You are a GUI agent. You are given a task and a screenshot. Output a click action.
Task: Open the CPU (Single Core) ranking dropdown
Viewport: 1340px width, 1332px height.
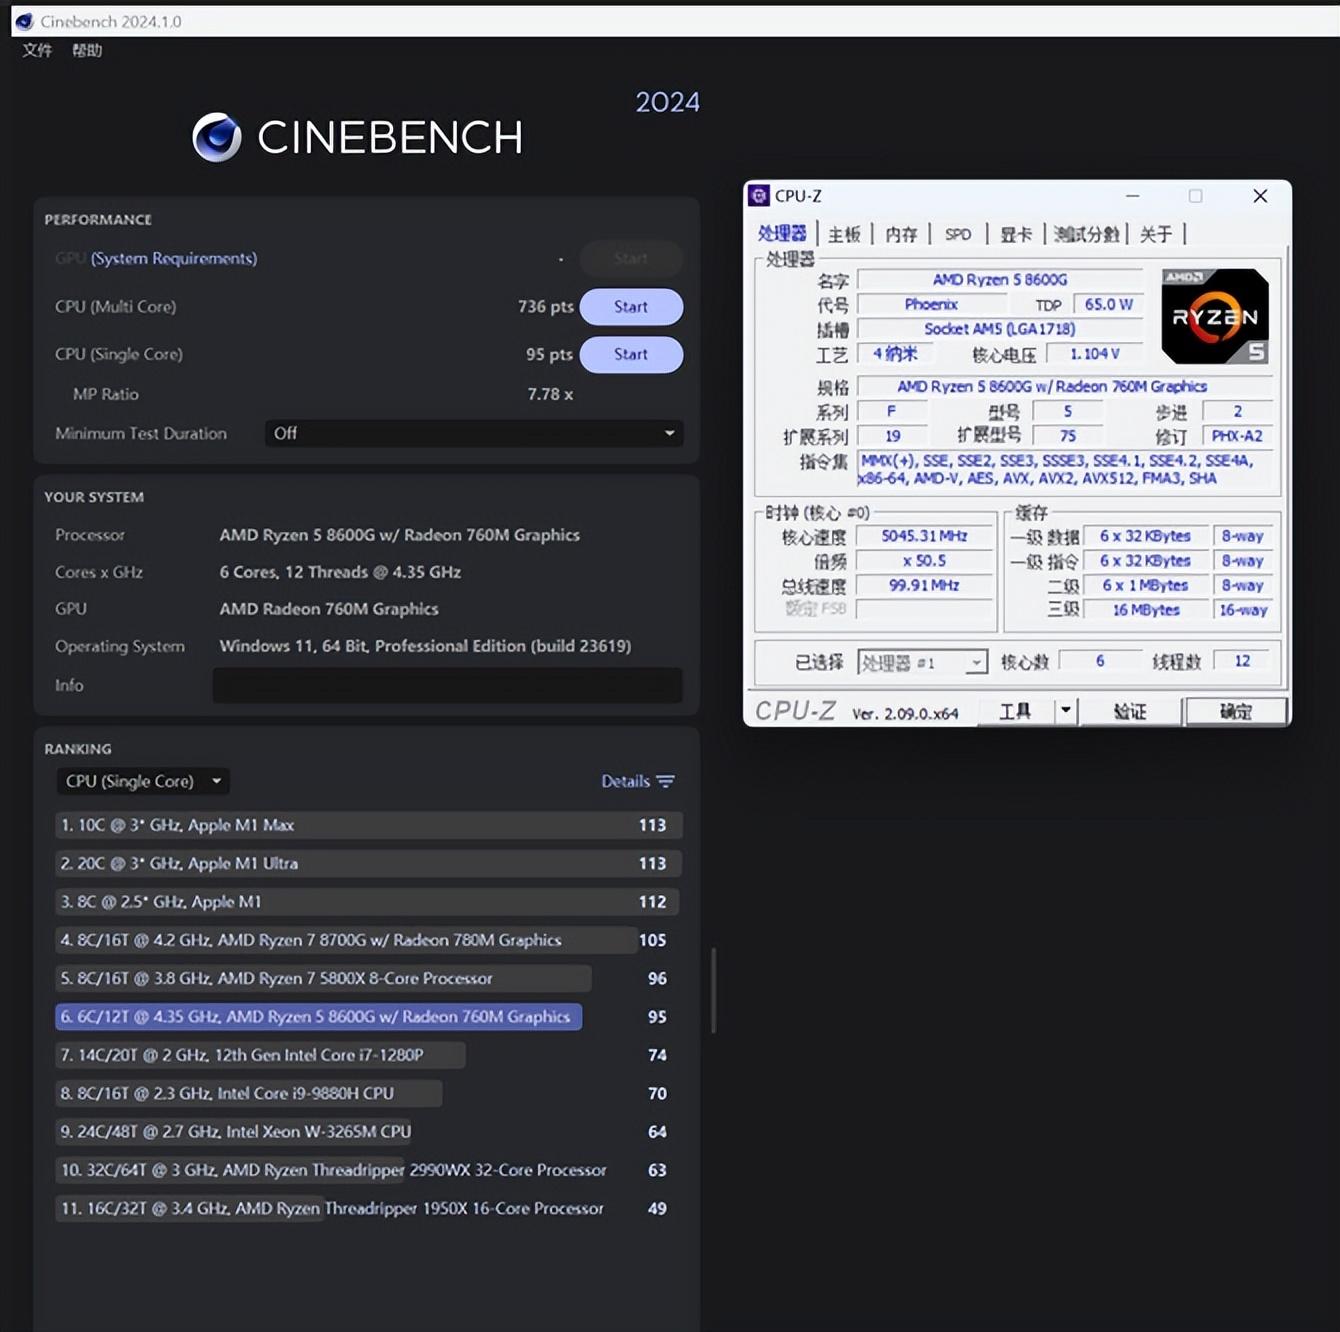coord(143,781)
